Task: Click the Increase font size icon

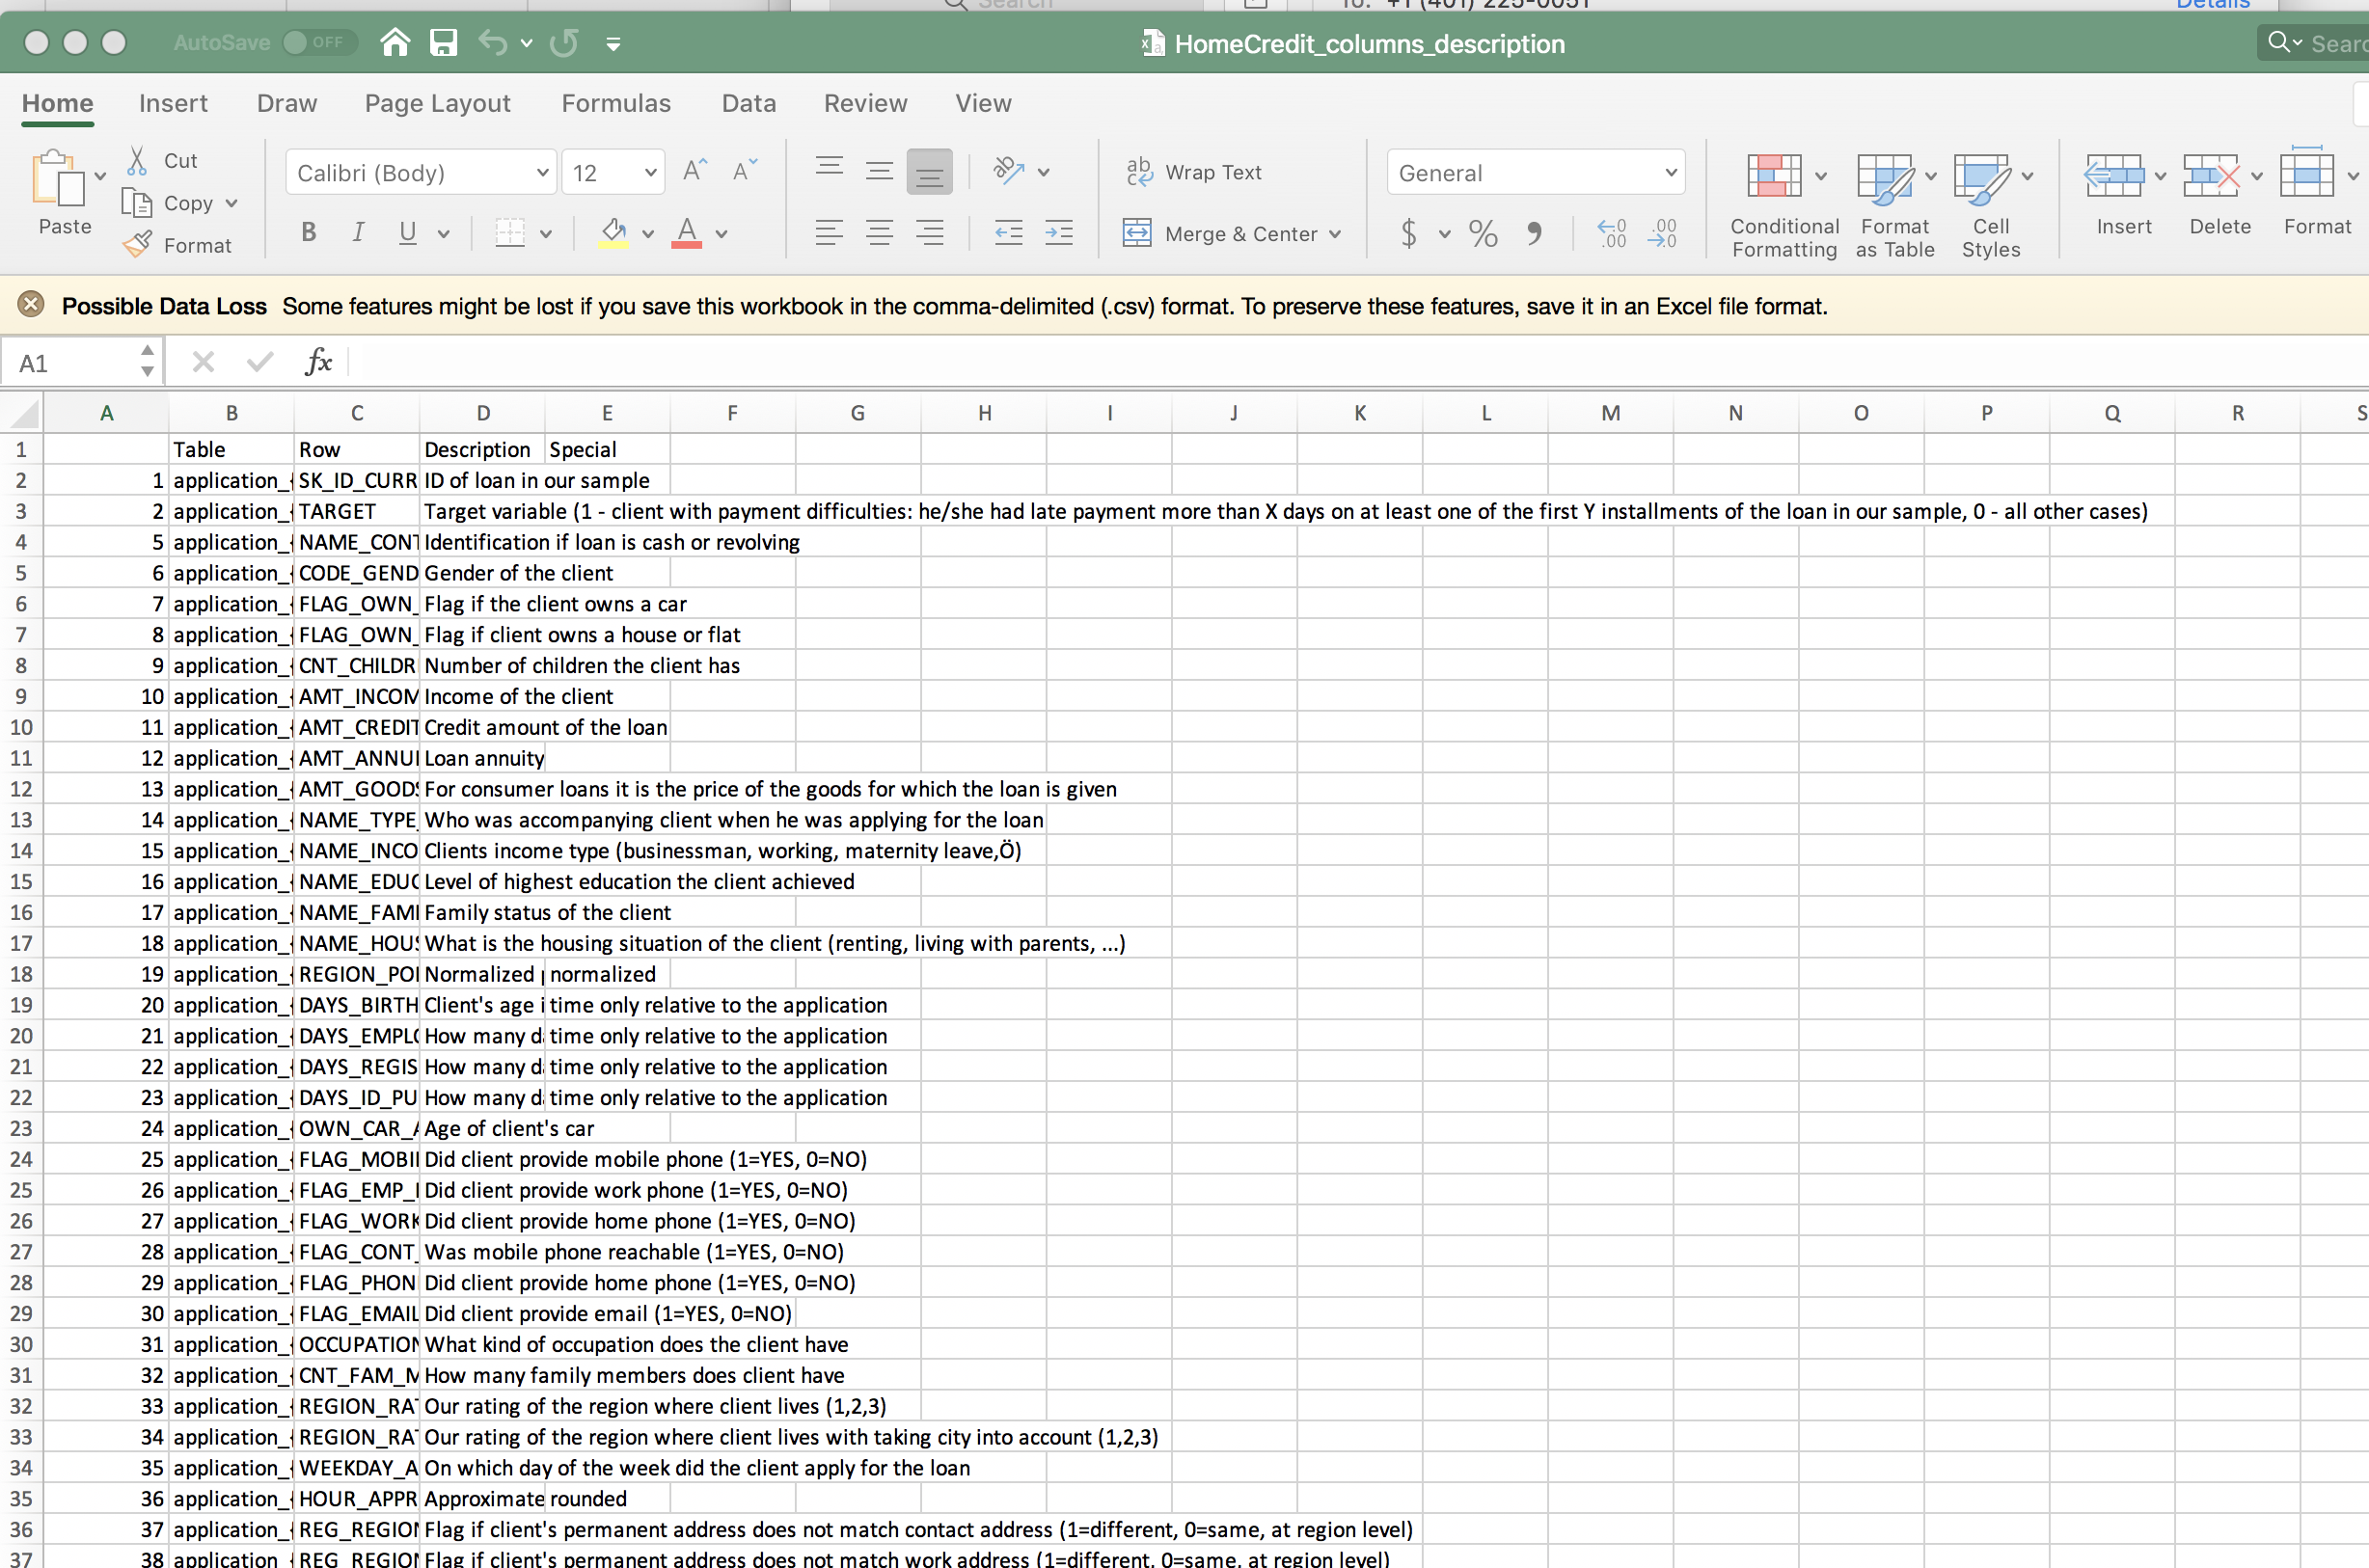Action: tap(694, 172)
